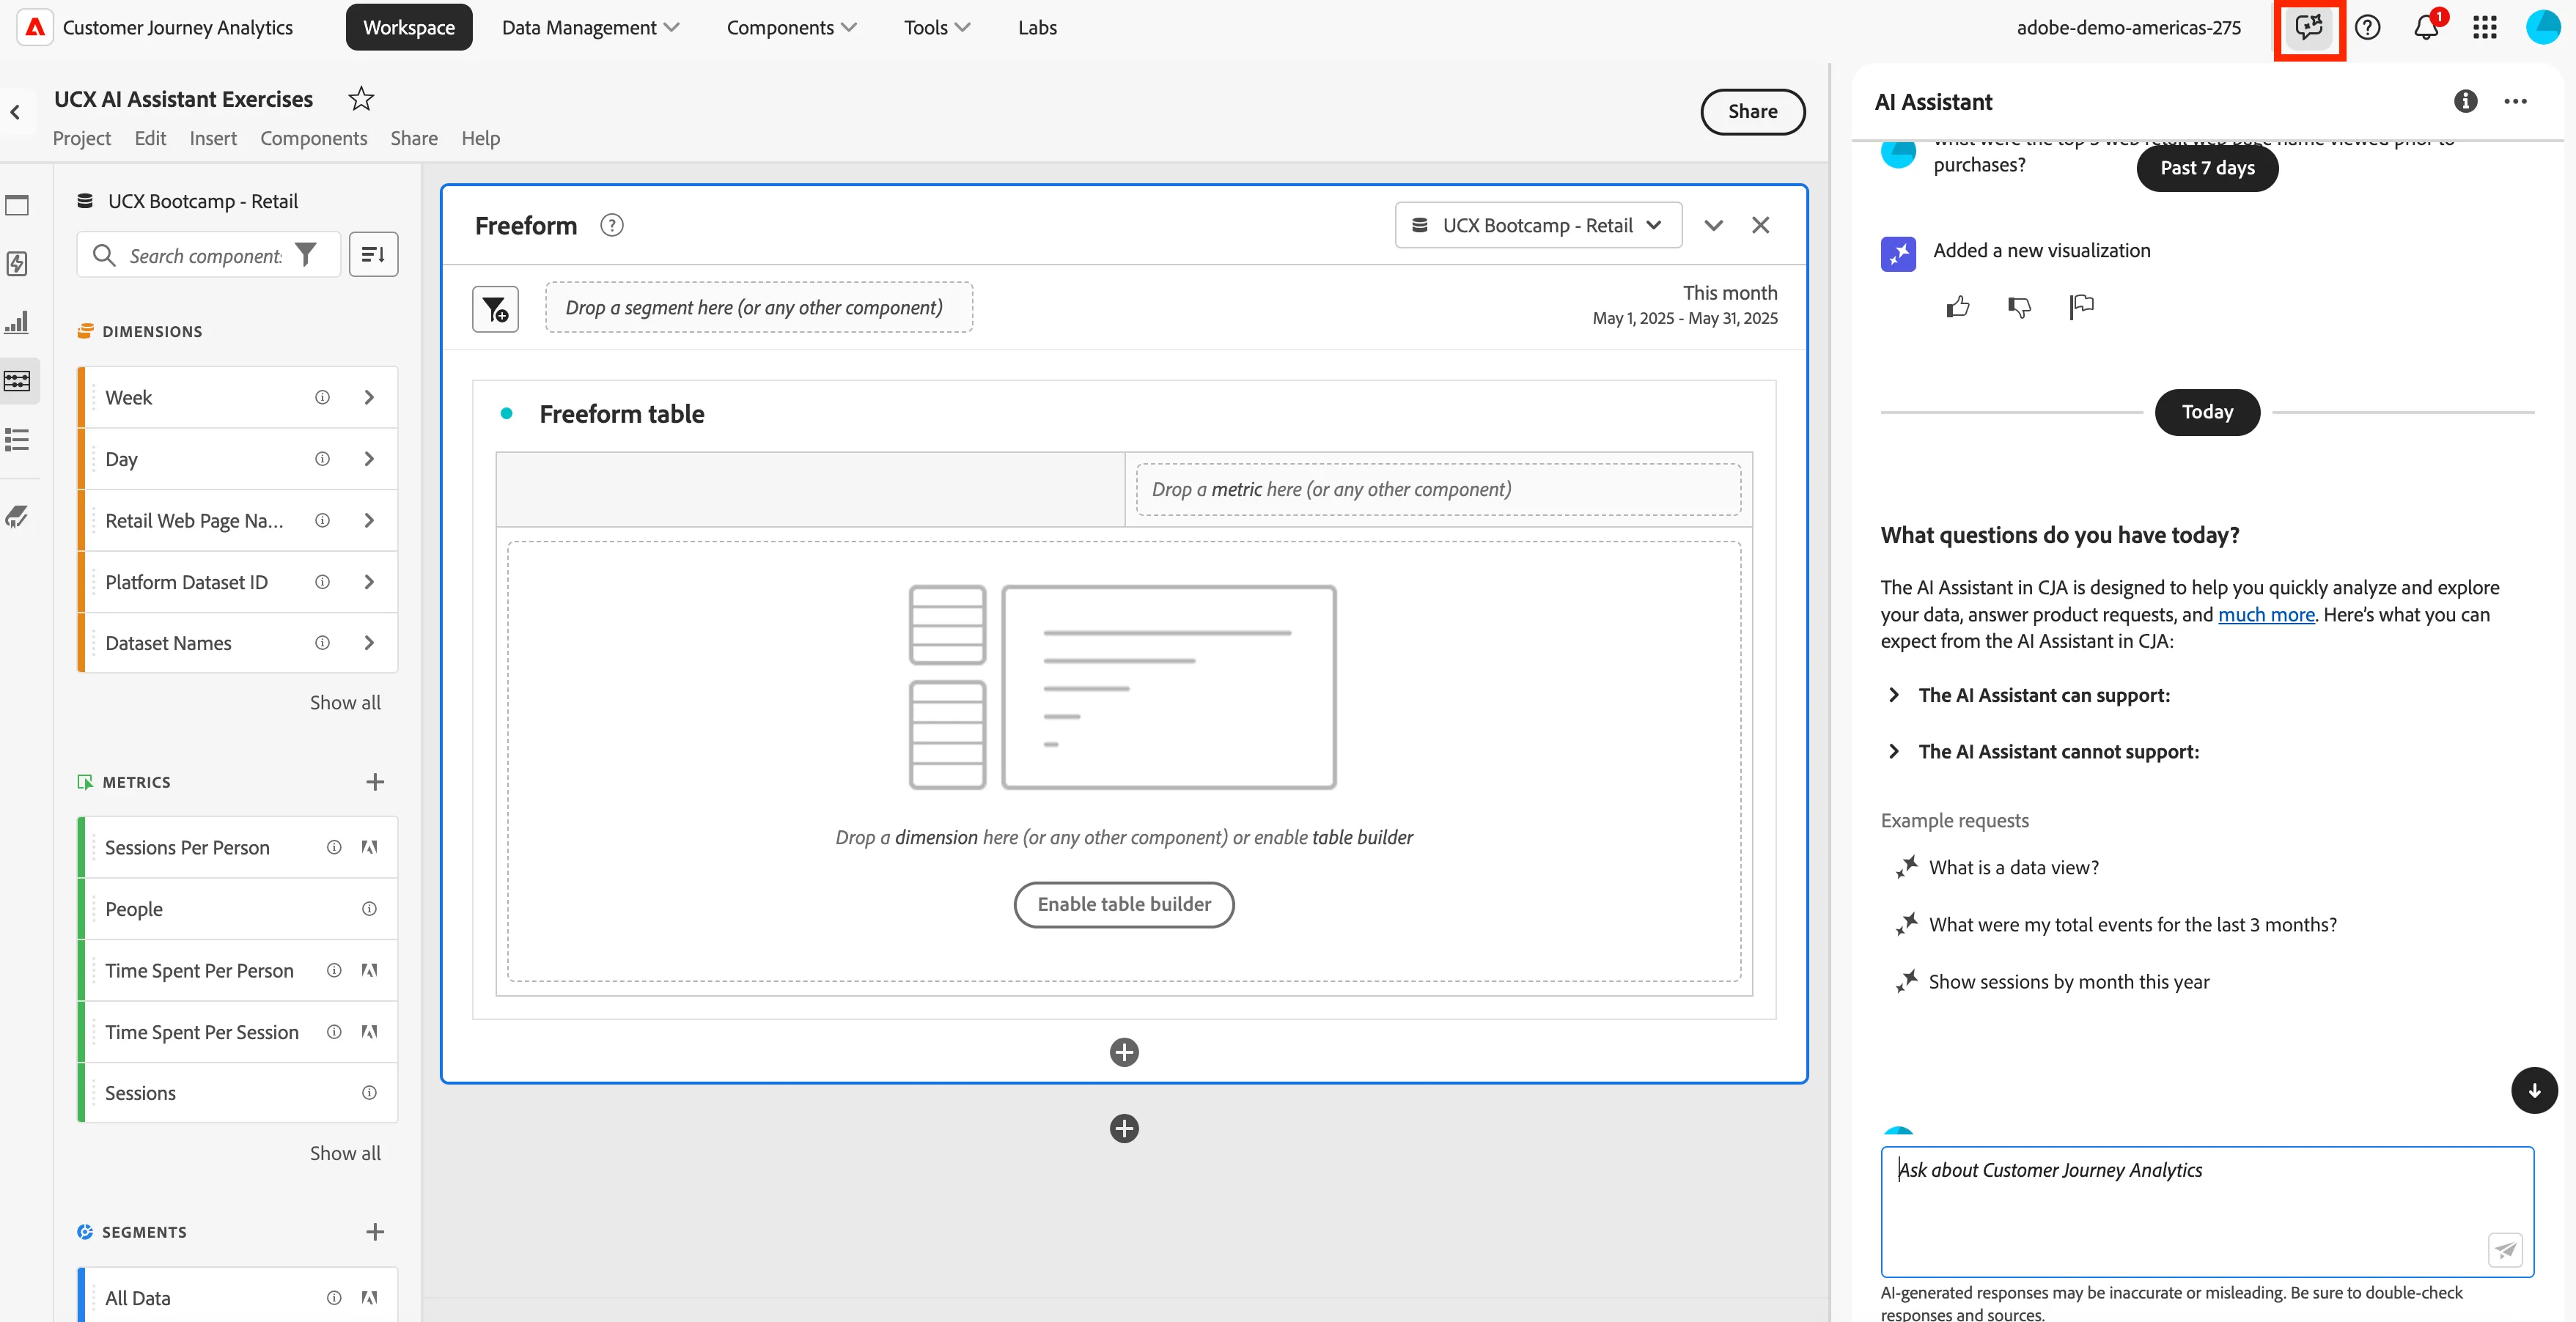Close the Freeform panel
The height and width of the screenshot is (1322, 2576).
1760,226
